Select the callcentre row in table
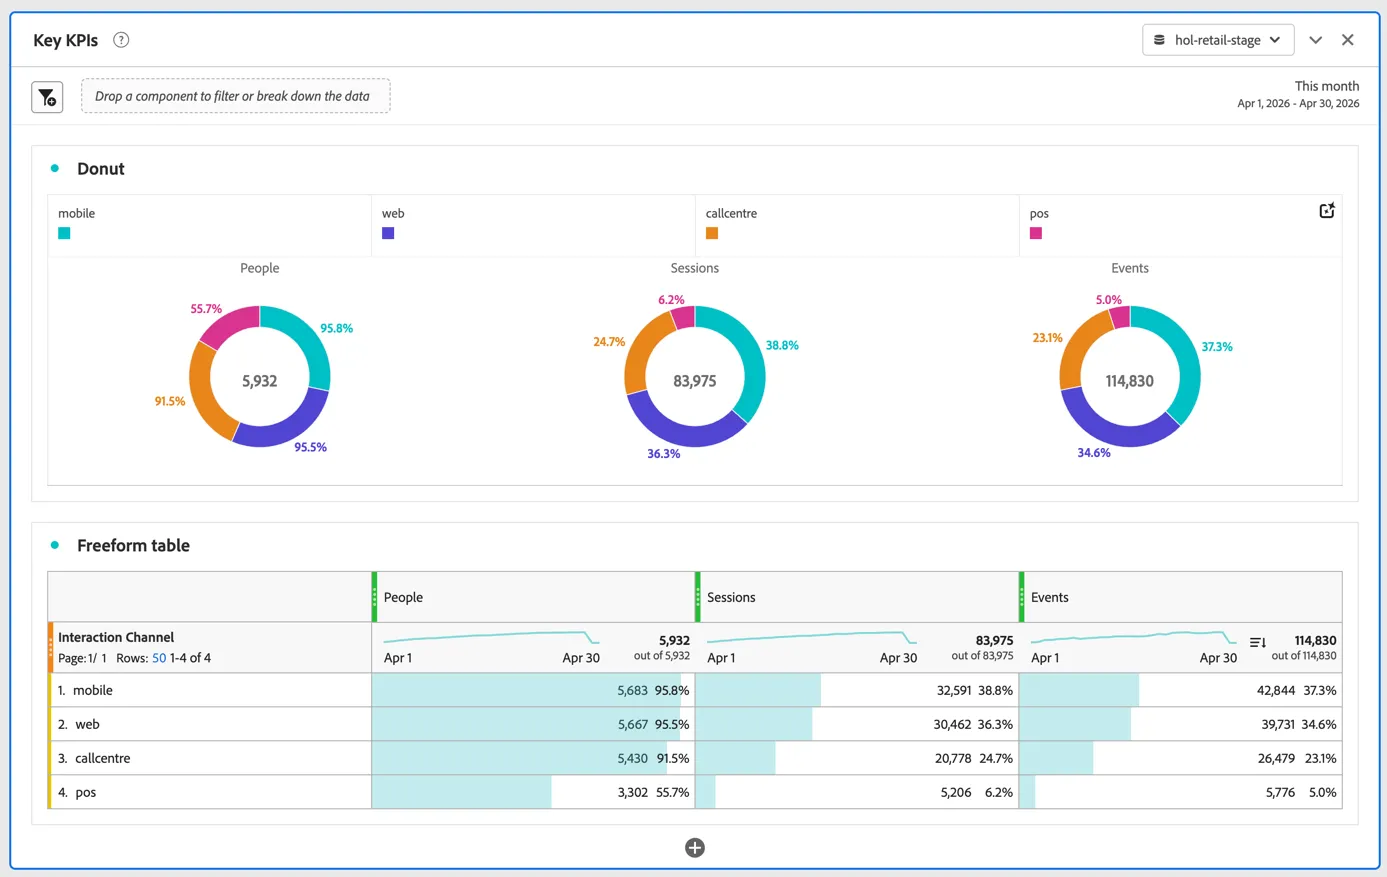Viewport: 1387px width, 877px height. point(695,758)
